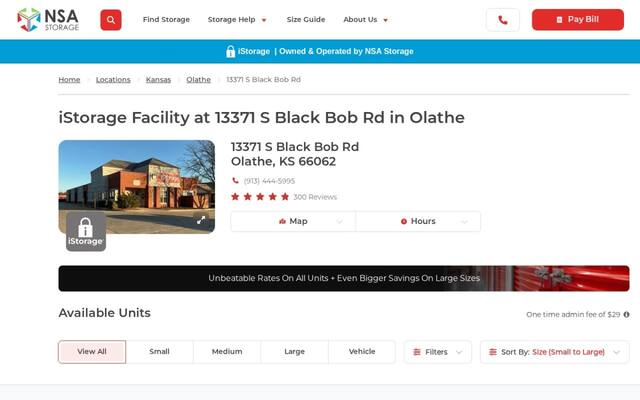Click 'Owned & Operated by NSA Storage' text
Viewport: 640px width, 400px height.
point(346,51)
